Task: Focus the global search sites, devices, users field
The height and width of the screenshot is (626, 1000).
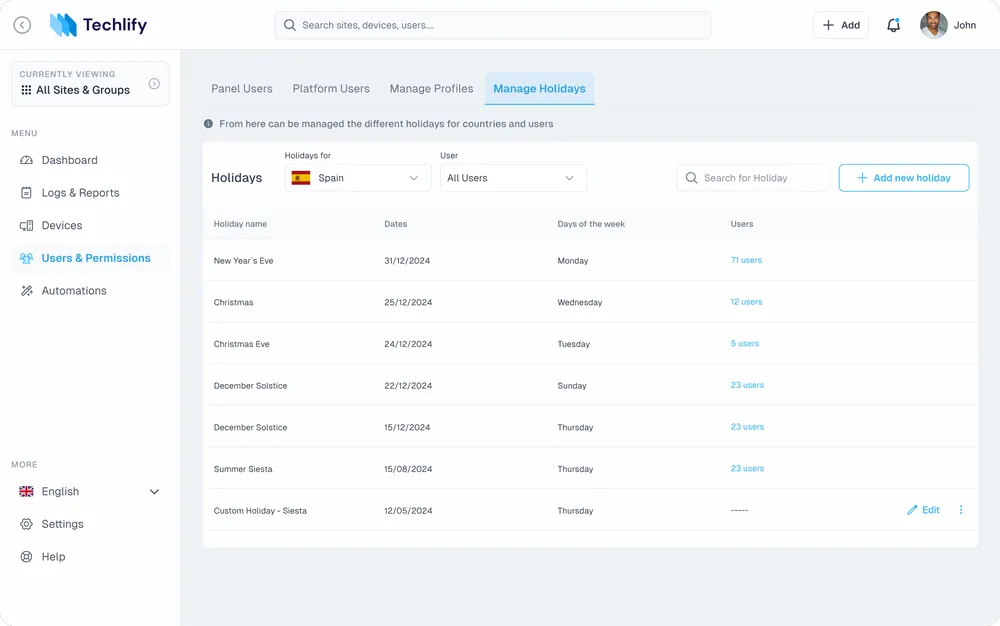Action: (x=493, y=25)
